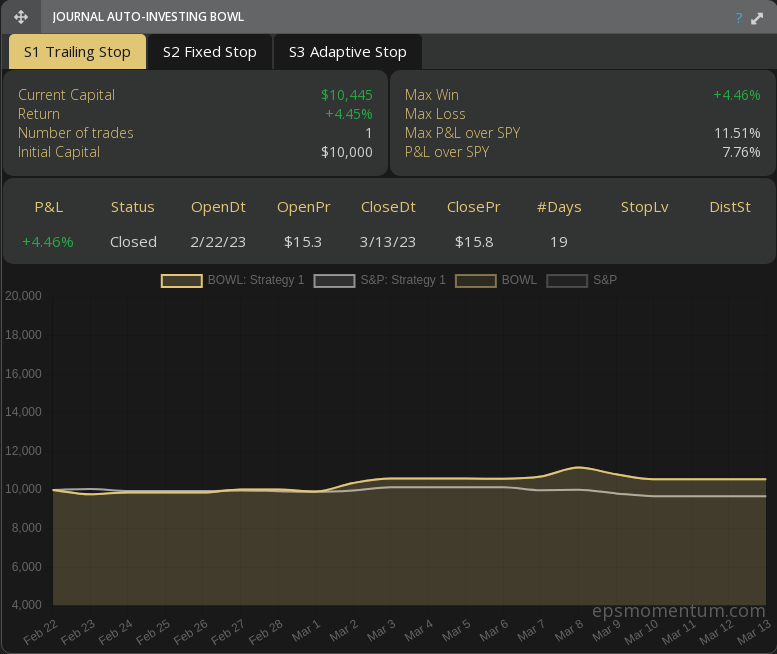Screen dimensions: 777x654
Task: Click the ClosePr column header
Action: pos(473,207)
